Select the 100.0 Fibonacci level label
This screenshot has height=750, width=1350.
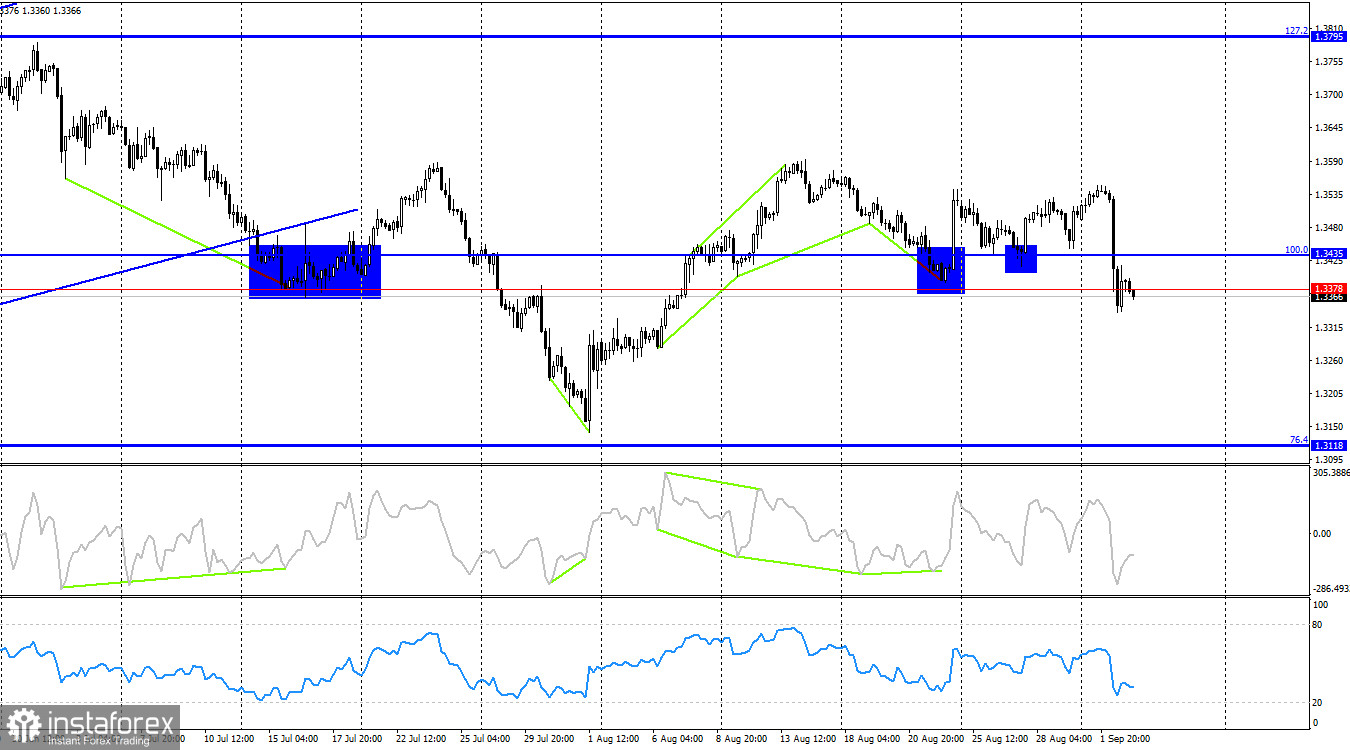pyautogui.click(x=1297, y=249)
